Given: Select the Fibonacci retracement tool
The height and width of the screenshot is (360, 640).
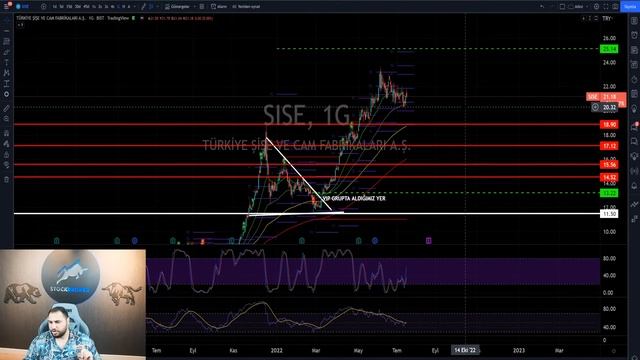Looking at the screenshot, I should pyautogui.click(x=7, y=41).
